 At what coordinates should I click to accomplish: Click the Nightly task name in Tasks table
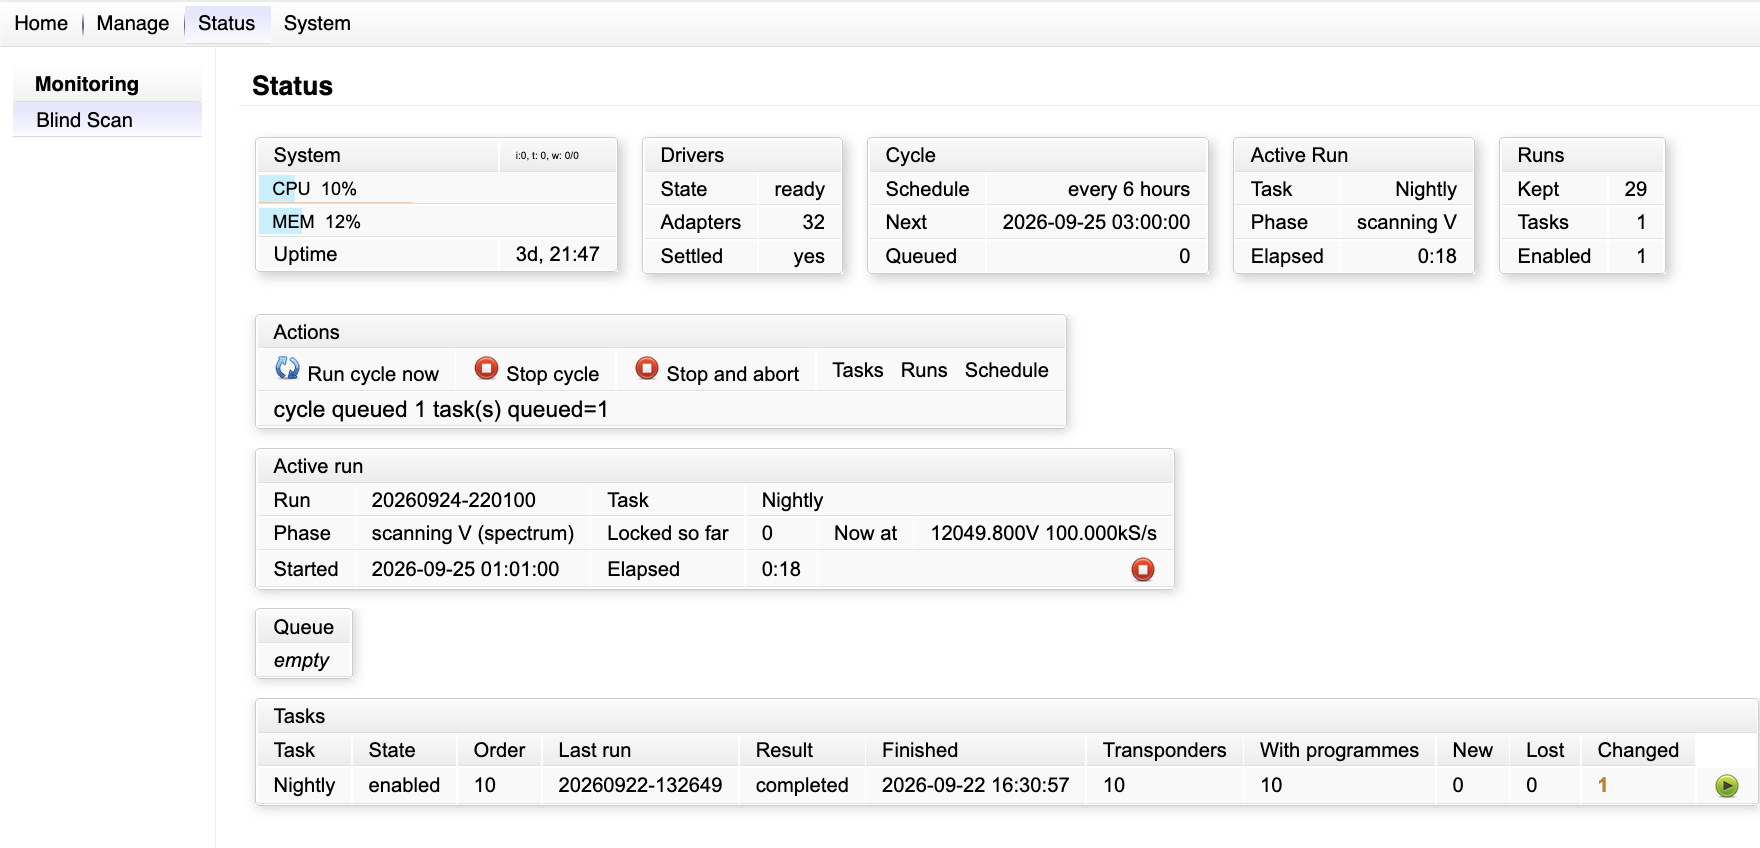[304, 785]
